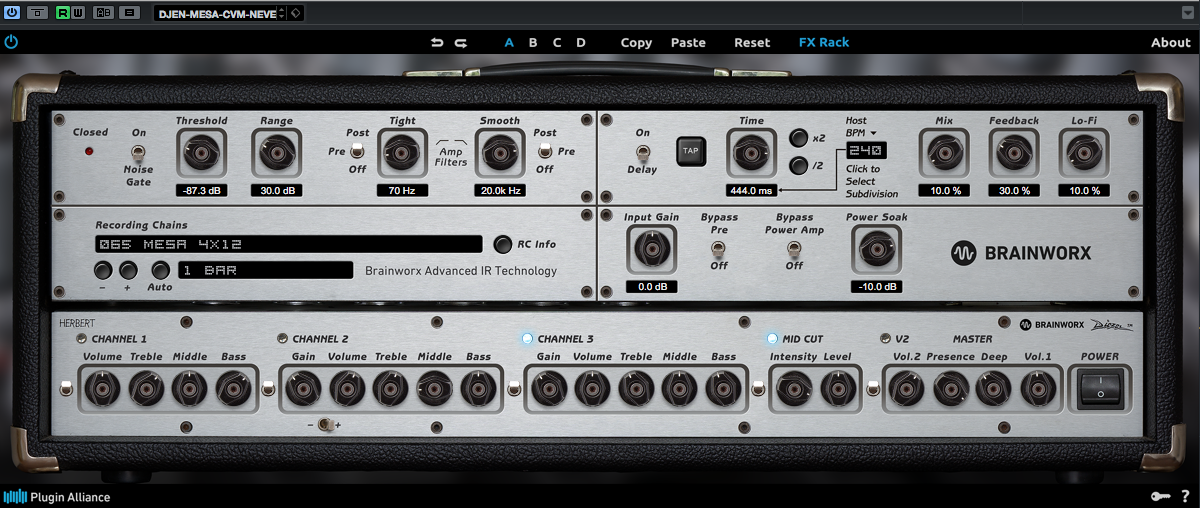
Task: Click the host A/B compare icon
Action: [103, 13]
